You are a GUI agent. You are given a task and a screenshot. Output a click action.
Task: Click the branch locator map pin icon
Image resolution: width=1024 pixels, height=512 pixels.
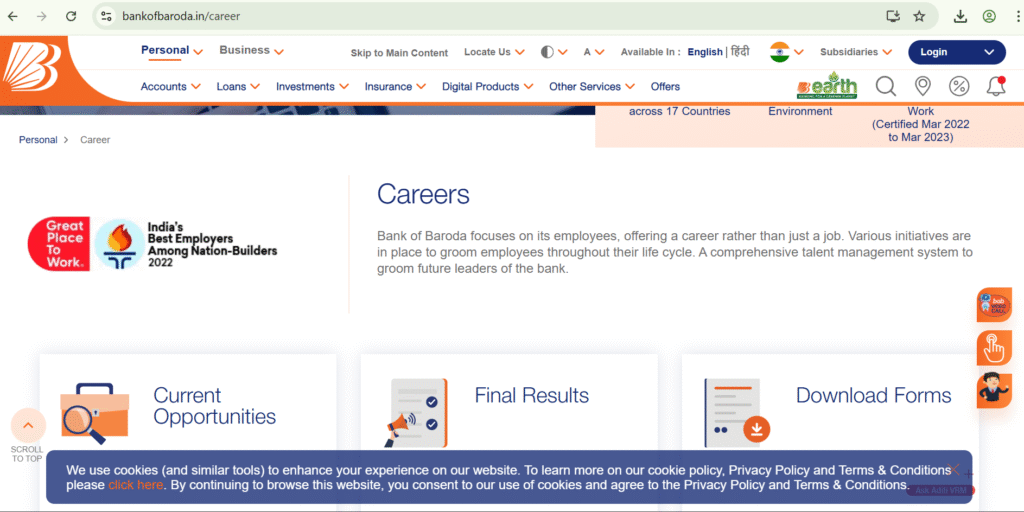(923, 87)
